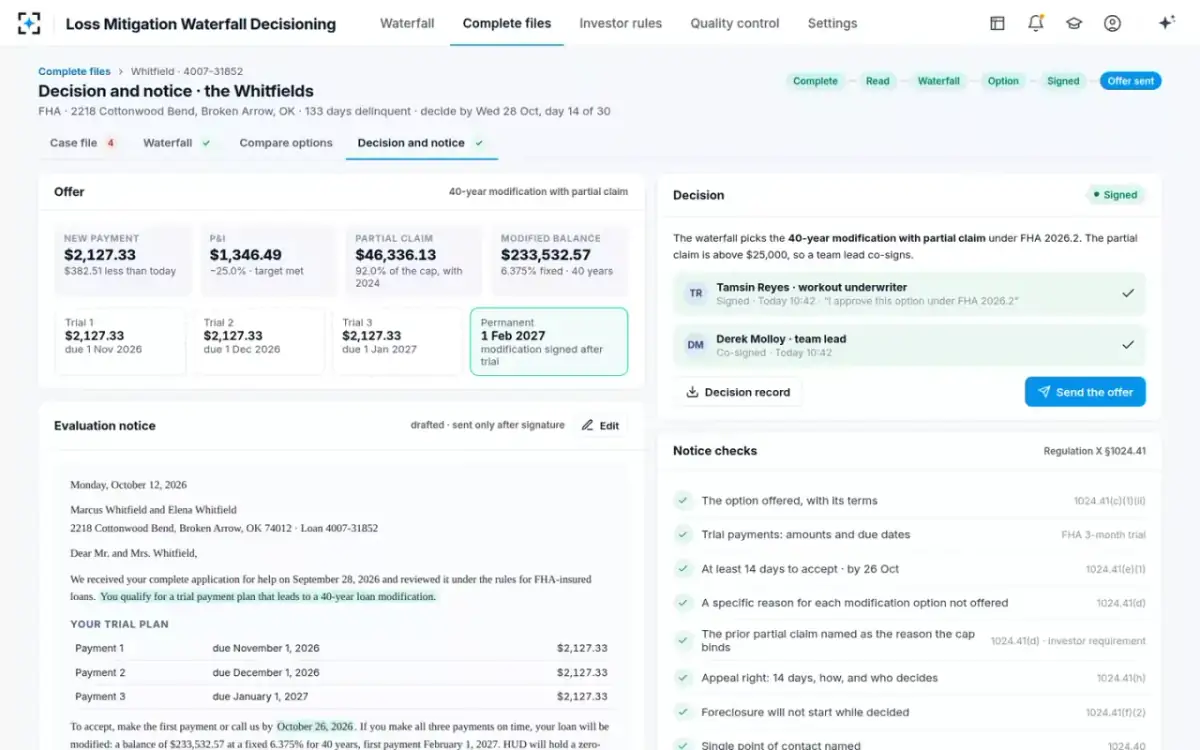
Task: Switch to Quality control tab
Action: 735,23
